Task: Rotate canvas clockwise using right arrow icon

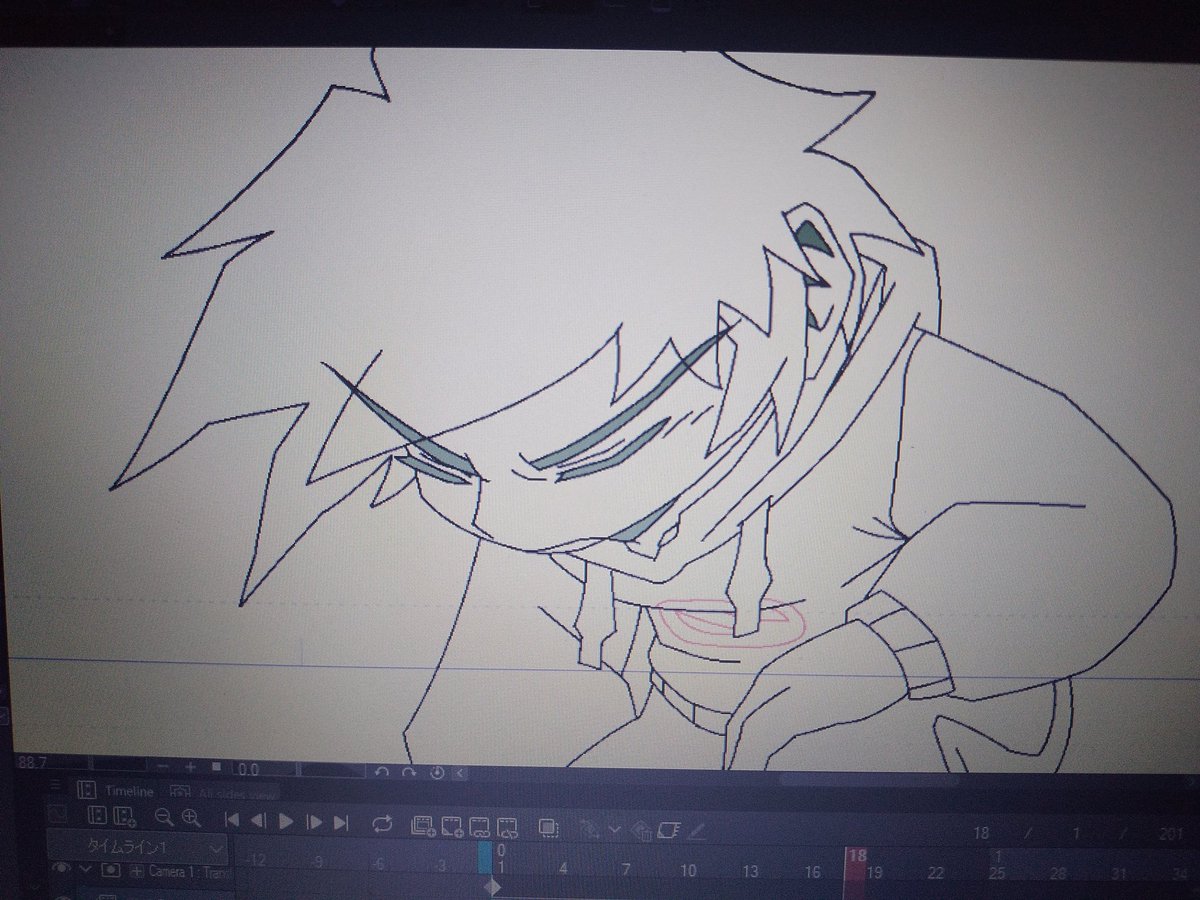Action: coord(409,772)
